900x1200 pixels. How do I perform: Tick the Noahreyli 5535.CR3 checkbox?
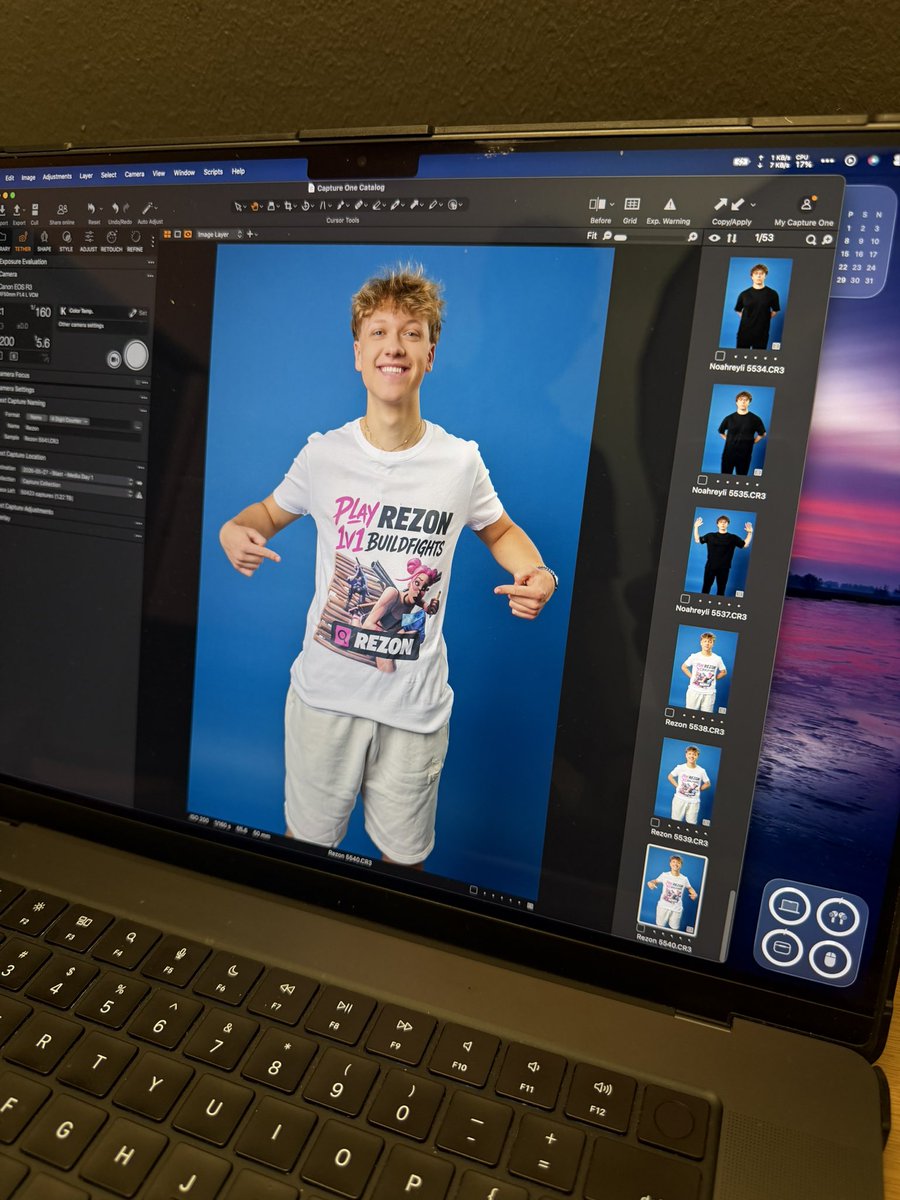tap(702, 479)
